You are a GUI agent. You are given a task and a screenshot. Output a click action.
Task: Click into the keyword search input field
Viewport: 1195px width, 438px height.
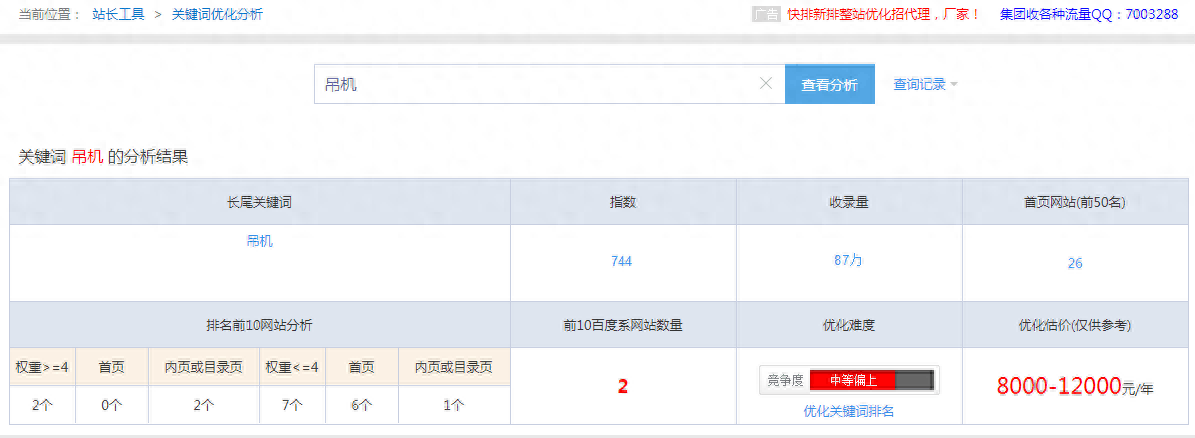point(540,85)
